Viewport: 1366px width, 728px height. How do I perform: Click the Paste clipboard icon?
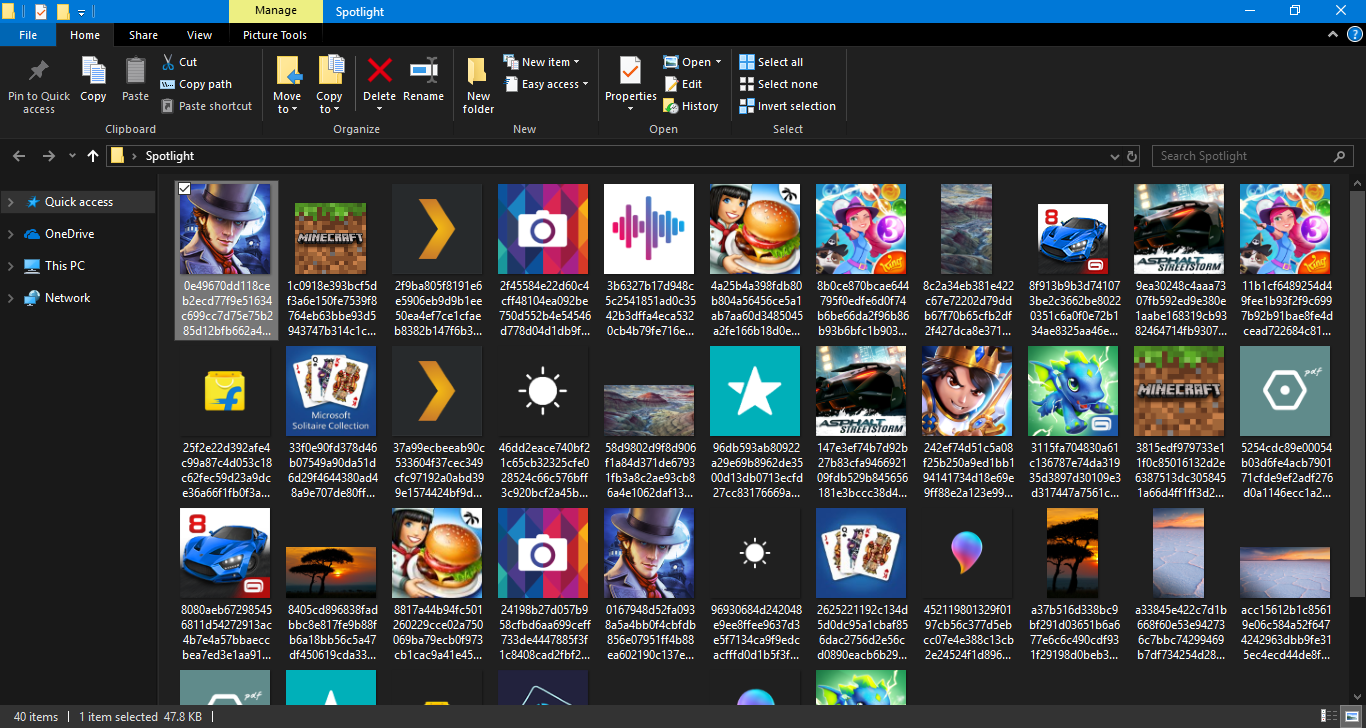pos(135,71)
